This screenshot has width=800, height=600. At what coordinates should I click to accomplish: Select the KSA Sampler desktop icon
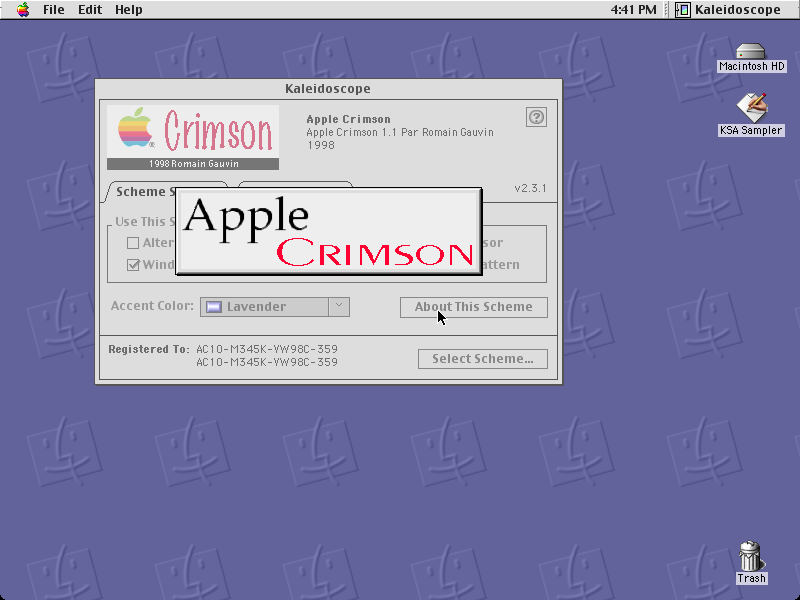[751, 115]
